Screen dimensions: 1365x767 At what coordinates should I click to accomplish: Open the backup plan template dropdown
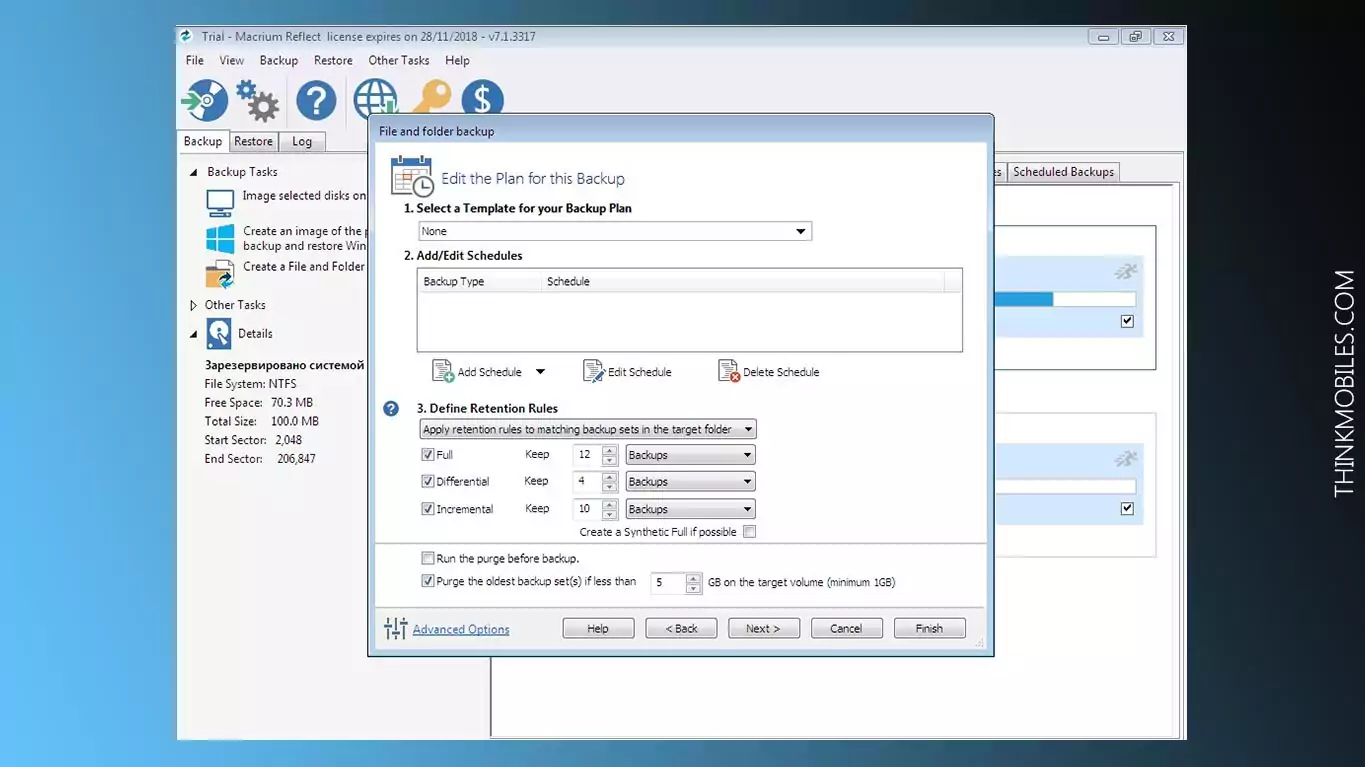pos(615,231)
